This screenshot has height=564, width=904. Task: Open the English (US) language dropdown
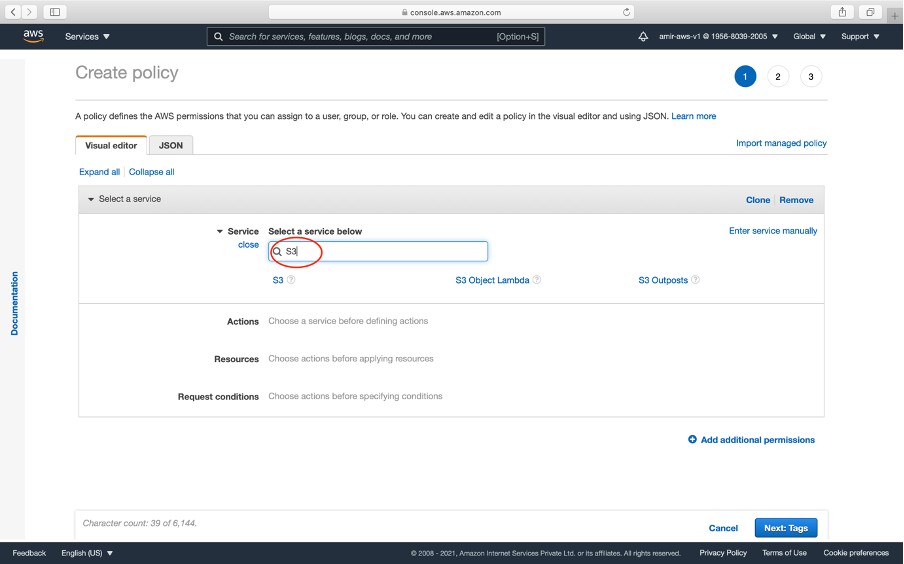(87, 553)
